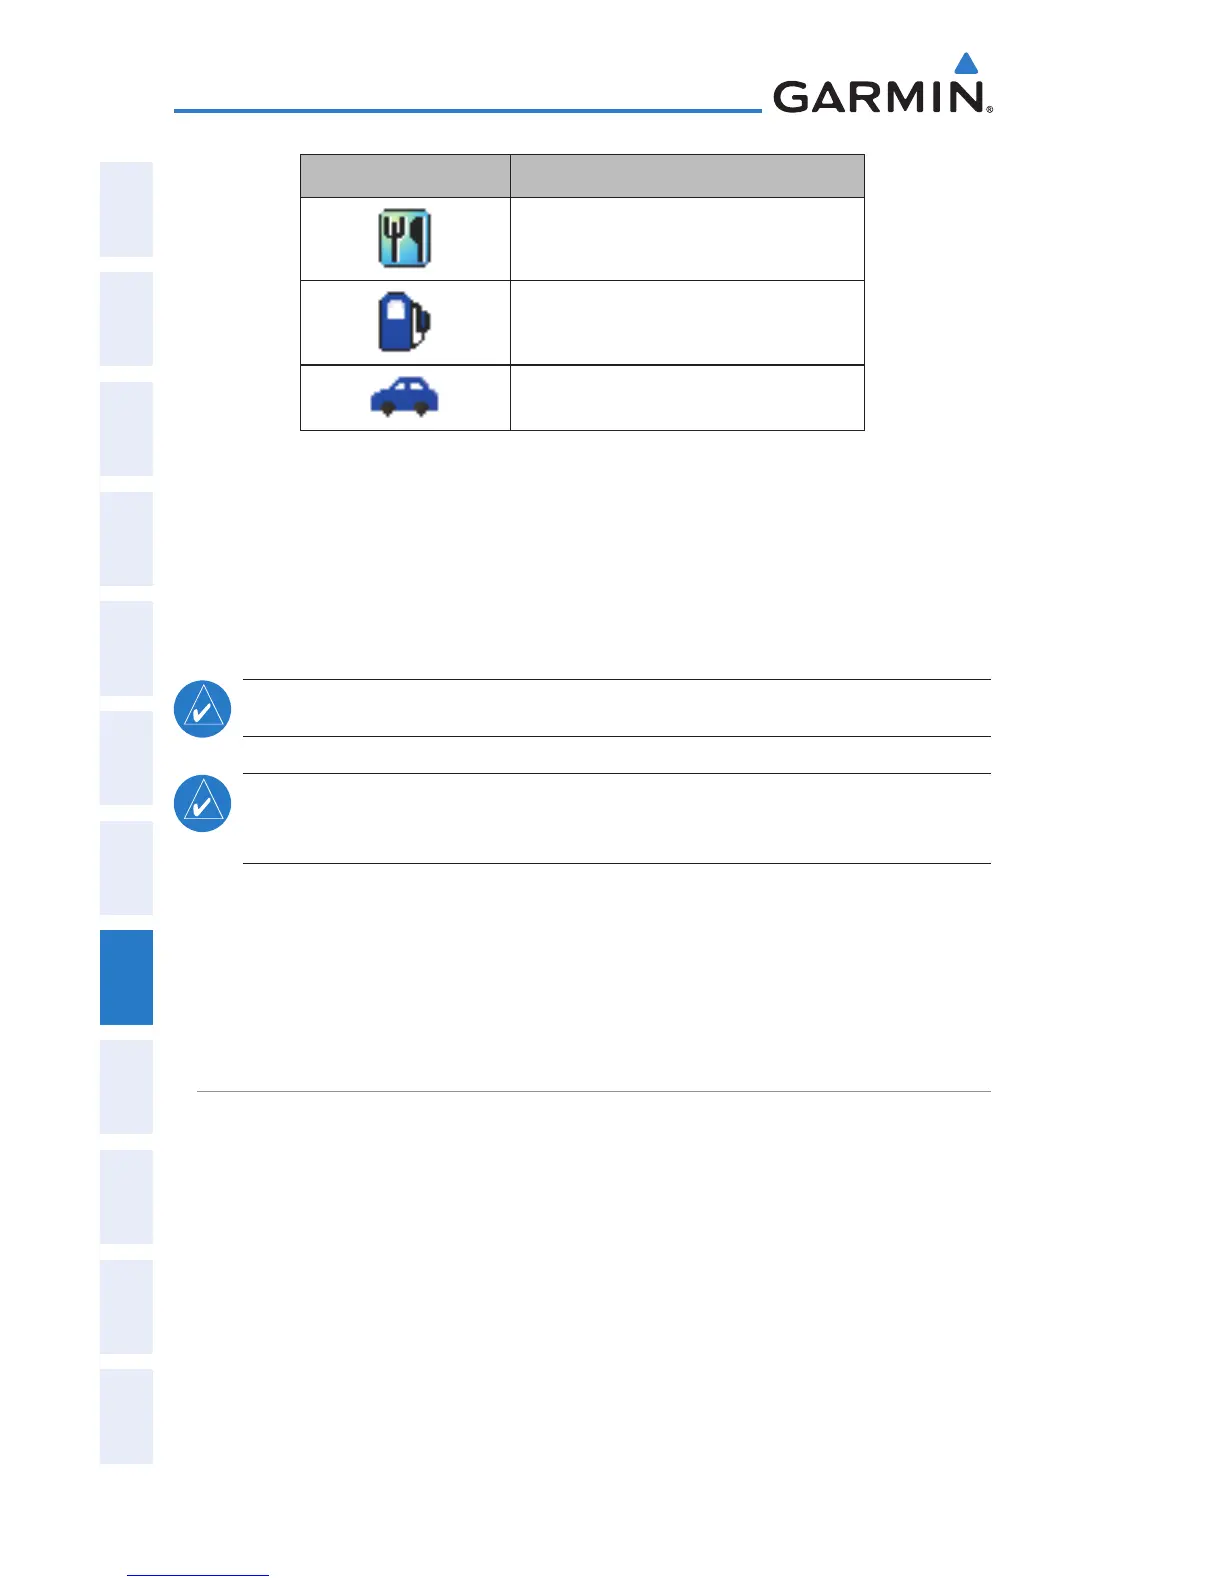The image size is (1224, 1584).
Task: Click the wide gray header cell of table
Action: 687,176
